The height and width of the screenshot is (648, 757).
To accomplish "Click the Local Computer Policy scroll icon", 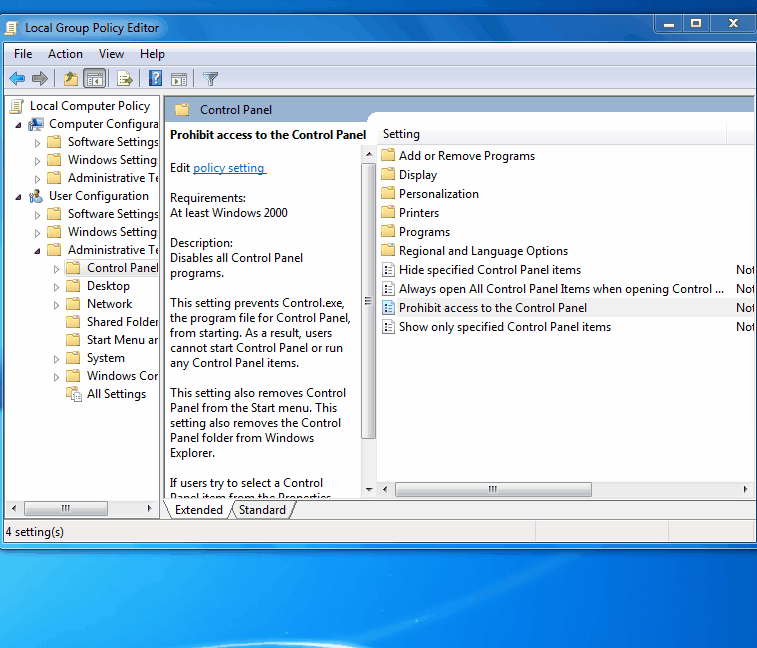I will pos(16,106).
